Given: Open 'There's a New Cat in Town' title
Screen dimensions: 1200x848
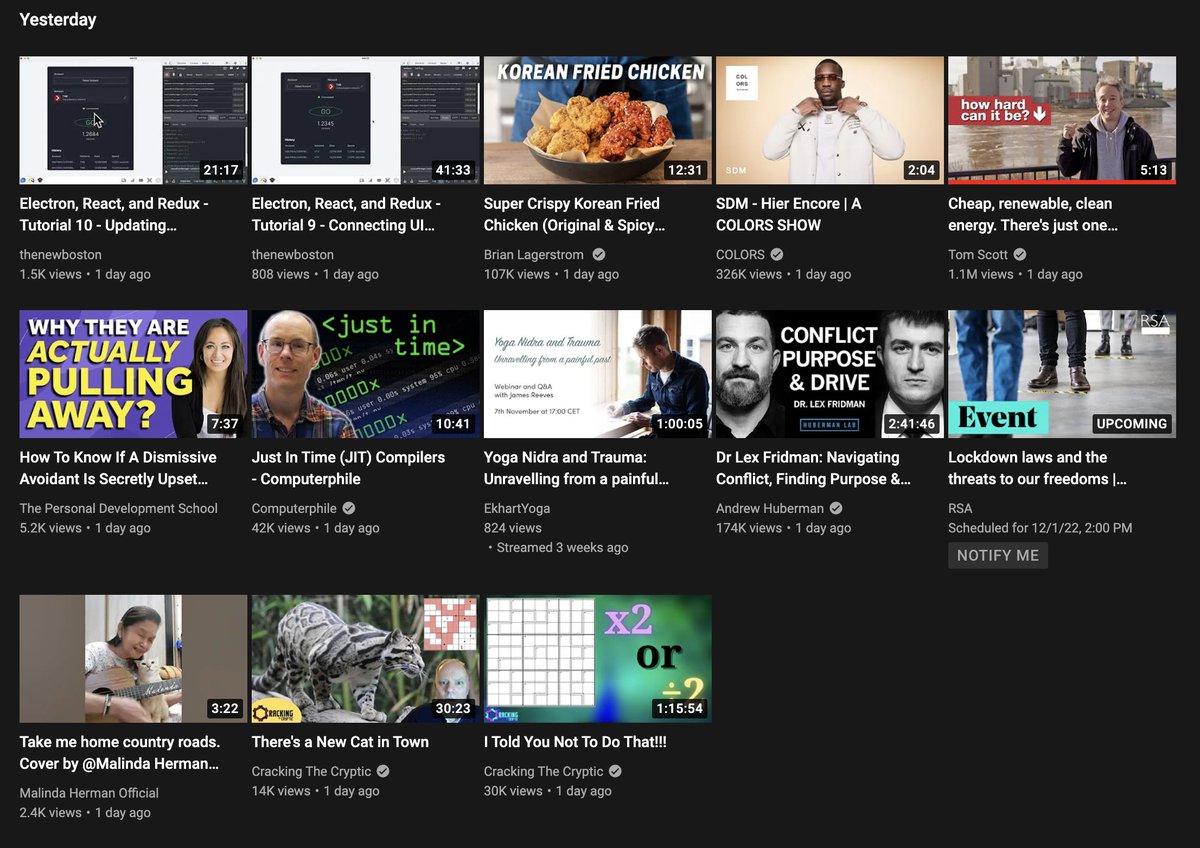Looking at the screenshot, I should tap(340, 742).
